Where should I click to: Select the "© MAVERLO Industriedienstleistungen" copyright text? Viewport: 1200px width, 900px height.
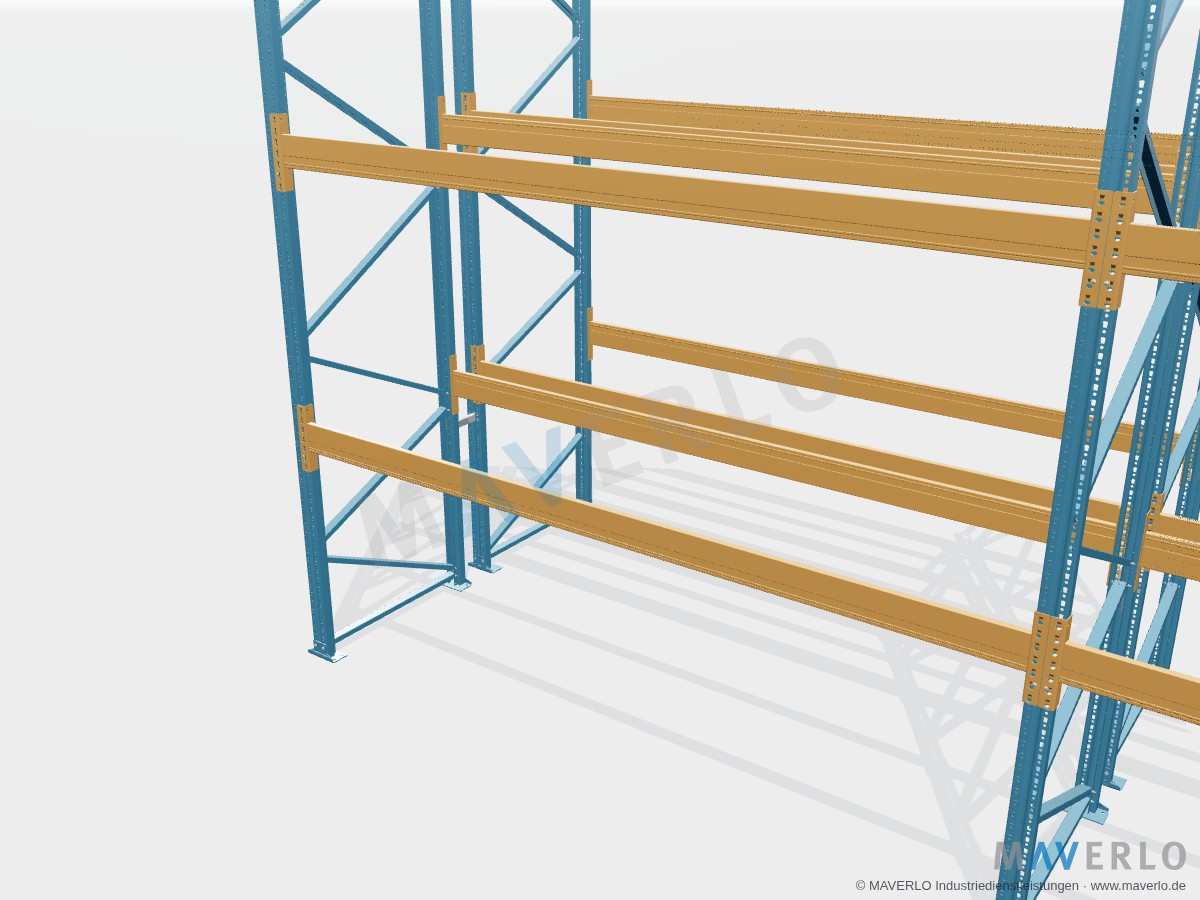[x=967, y=886]
